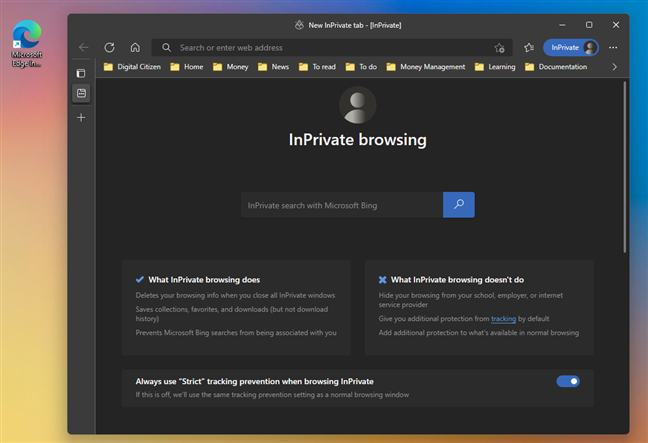Click the browser Back arrow button
The image size is (648, 443).
pos(83,48)
